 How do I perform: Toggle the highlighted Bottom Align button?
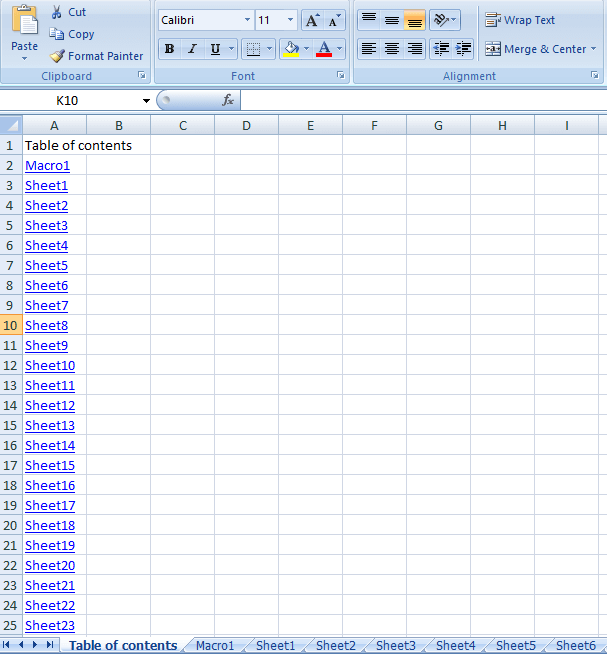coord(414,20)
